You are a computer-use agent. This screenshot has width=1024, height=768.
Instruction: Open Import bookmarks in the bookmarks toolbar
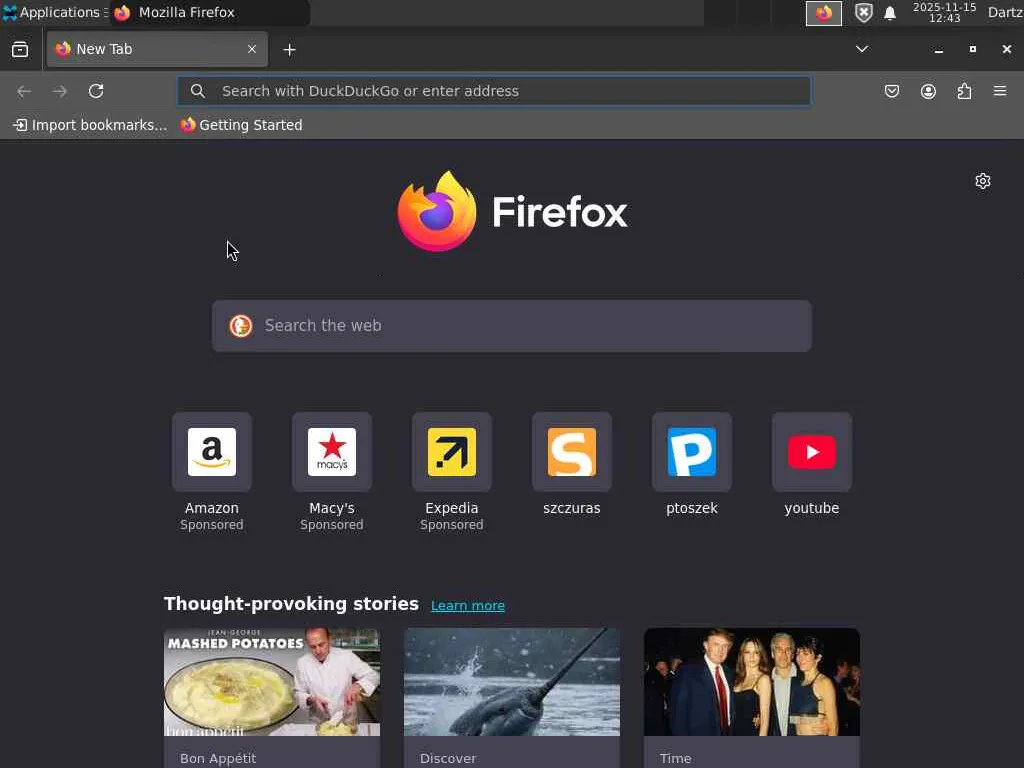coord(90,125)
